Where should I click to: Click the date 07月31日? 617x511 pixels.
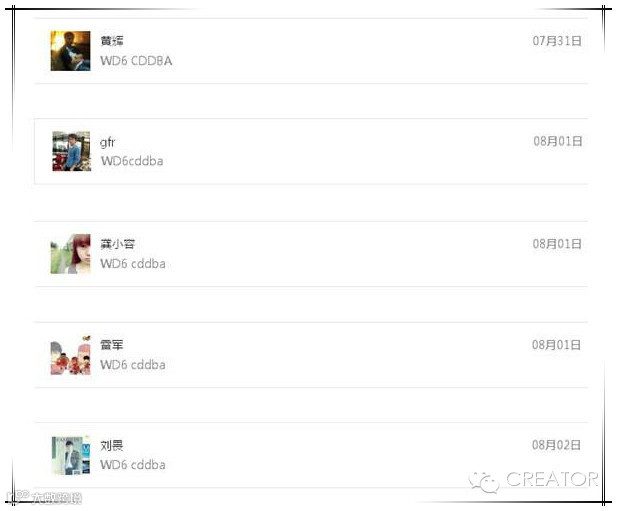(557, 41)
